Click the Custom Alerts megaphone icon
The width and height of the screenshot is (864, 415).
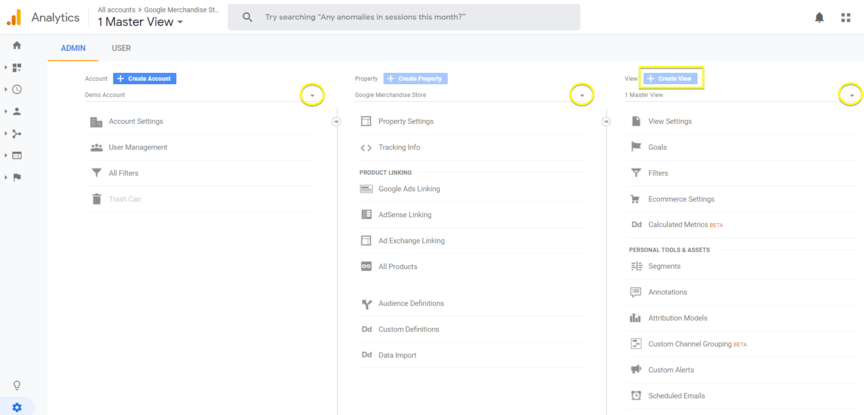click(x=636, y=370)
